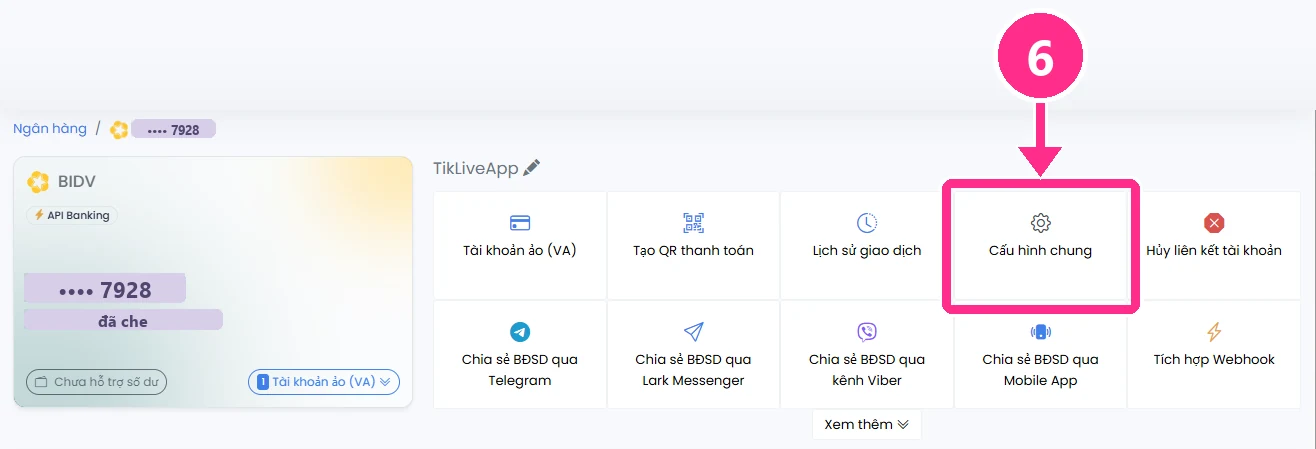The image size is (1316, 449).
Task: Select Chia sẻ BĐSD qua Mobile App label
Action: [x=1040, y=370]
